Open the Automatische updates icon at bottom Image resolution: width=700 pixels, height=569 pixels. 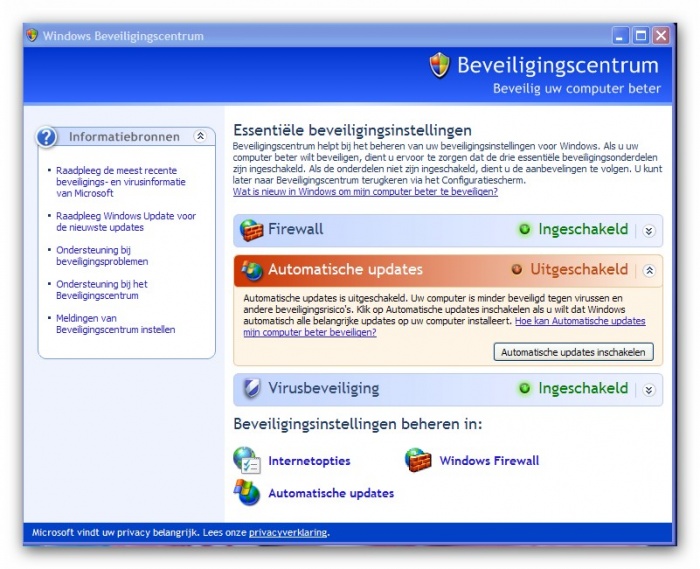pos(247,493)
